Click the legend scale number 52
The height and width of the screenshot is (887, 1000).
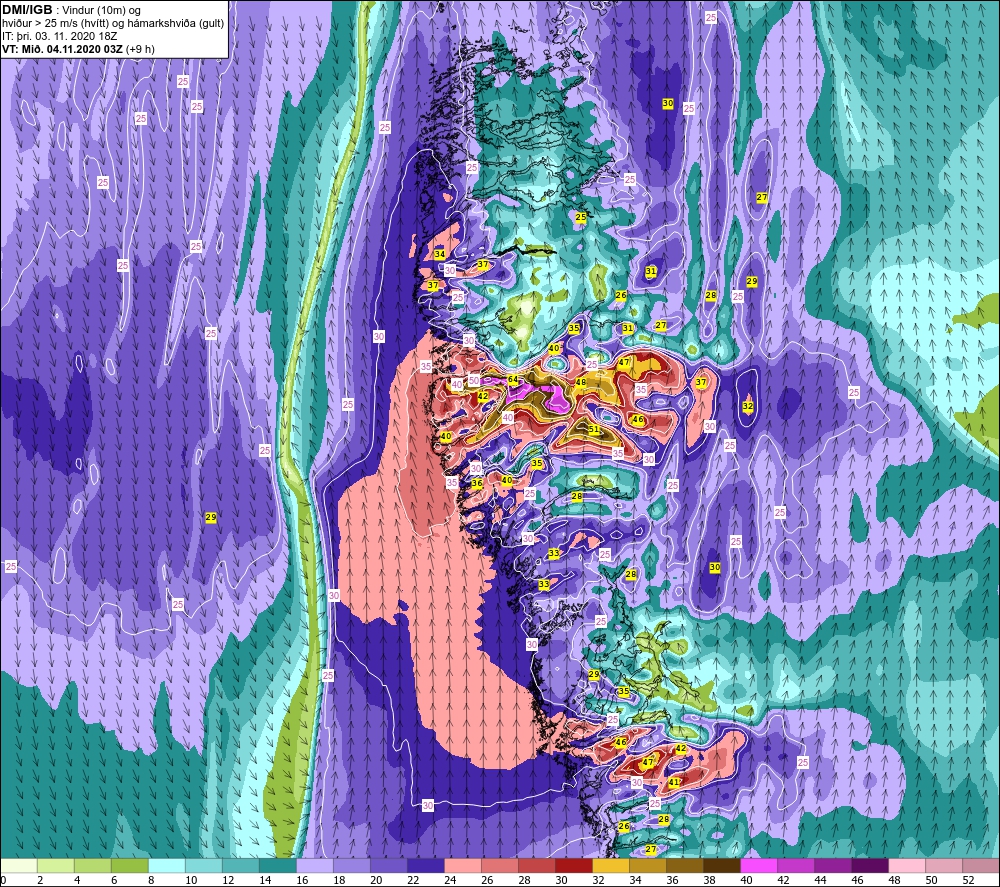click(x=968, y=880)
